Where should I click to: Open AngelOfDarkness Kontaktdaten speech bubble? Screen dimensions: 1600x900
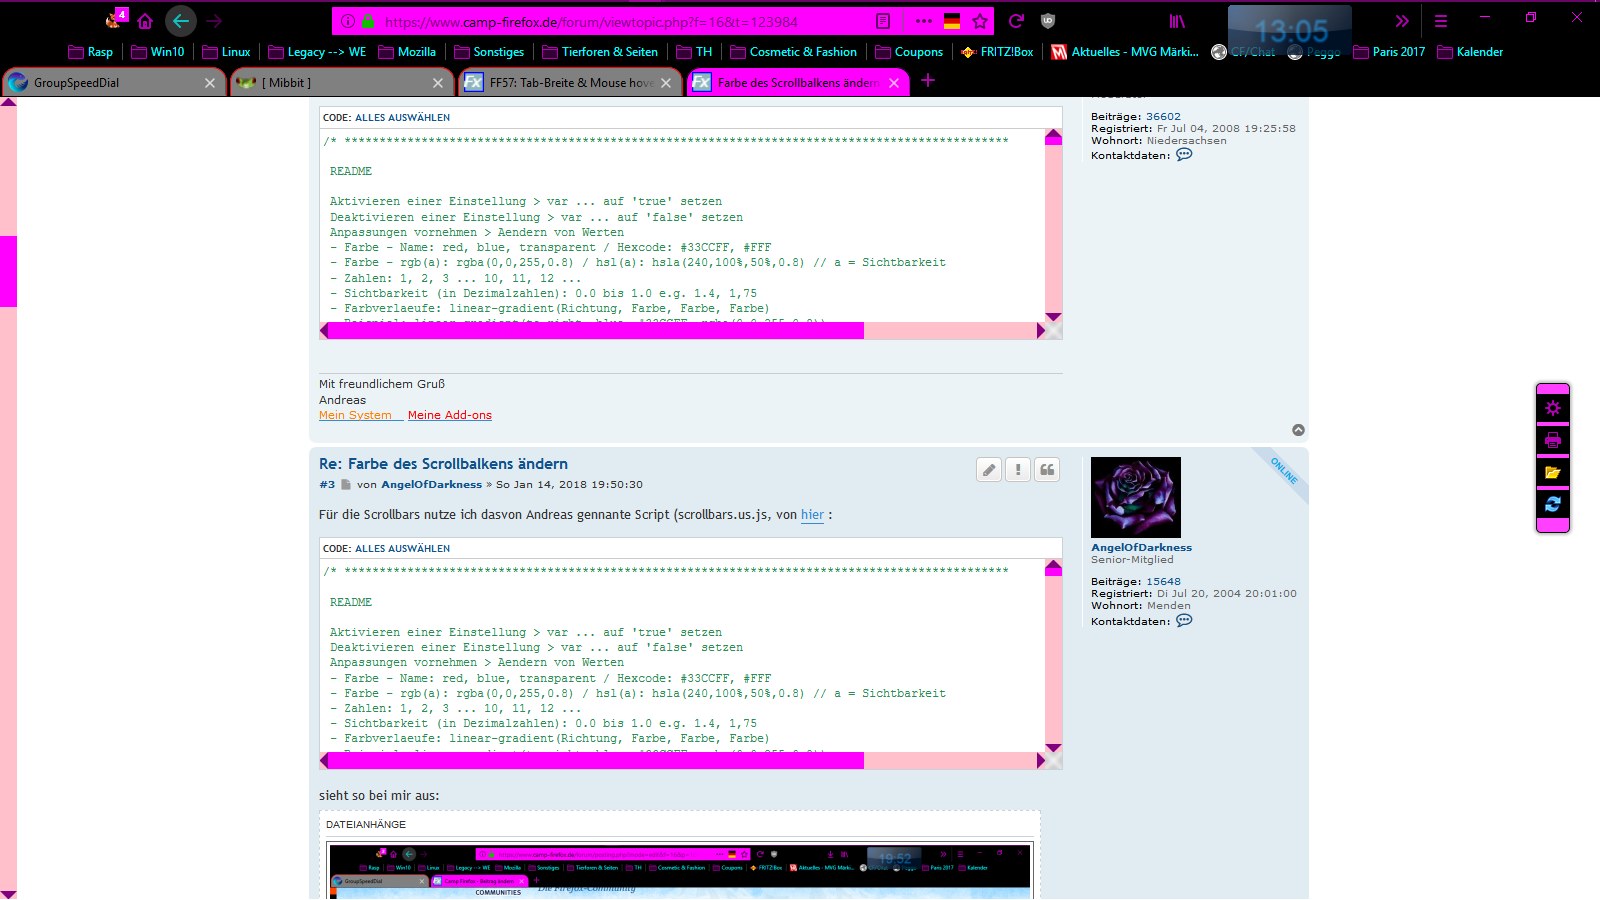1184,621
